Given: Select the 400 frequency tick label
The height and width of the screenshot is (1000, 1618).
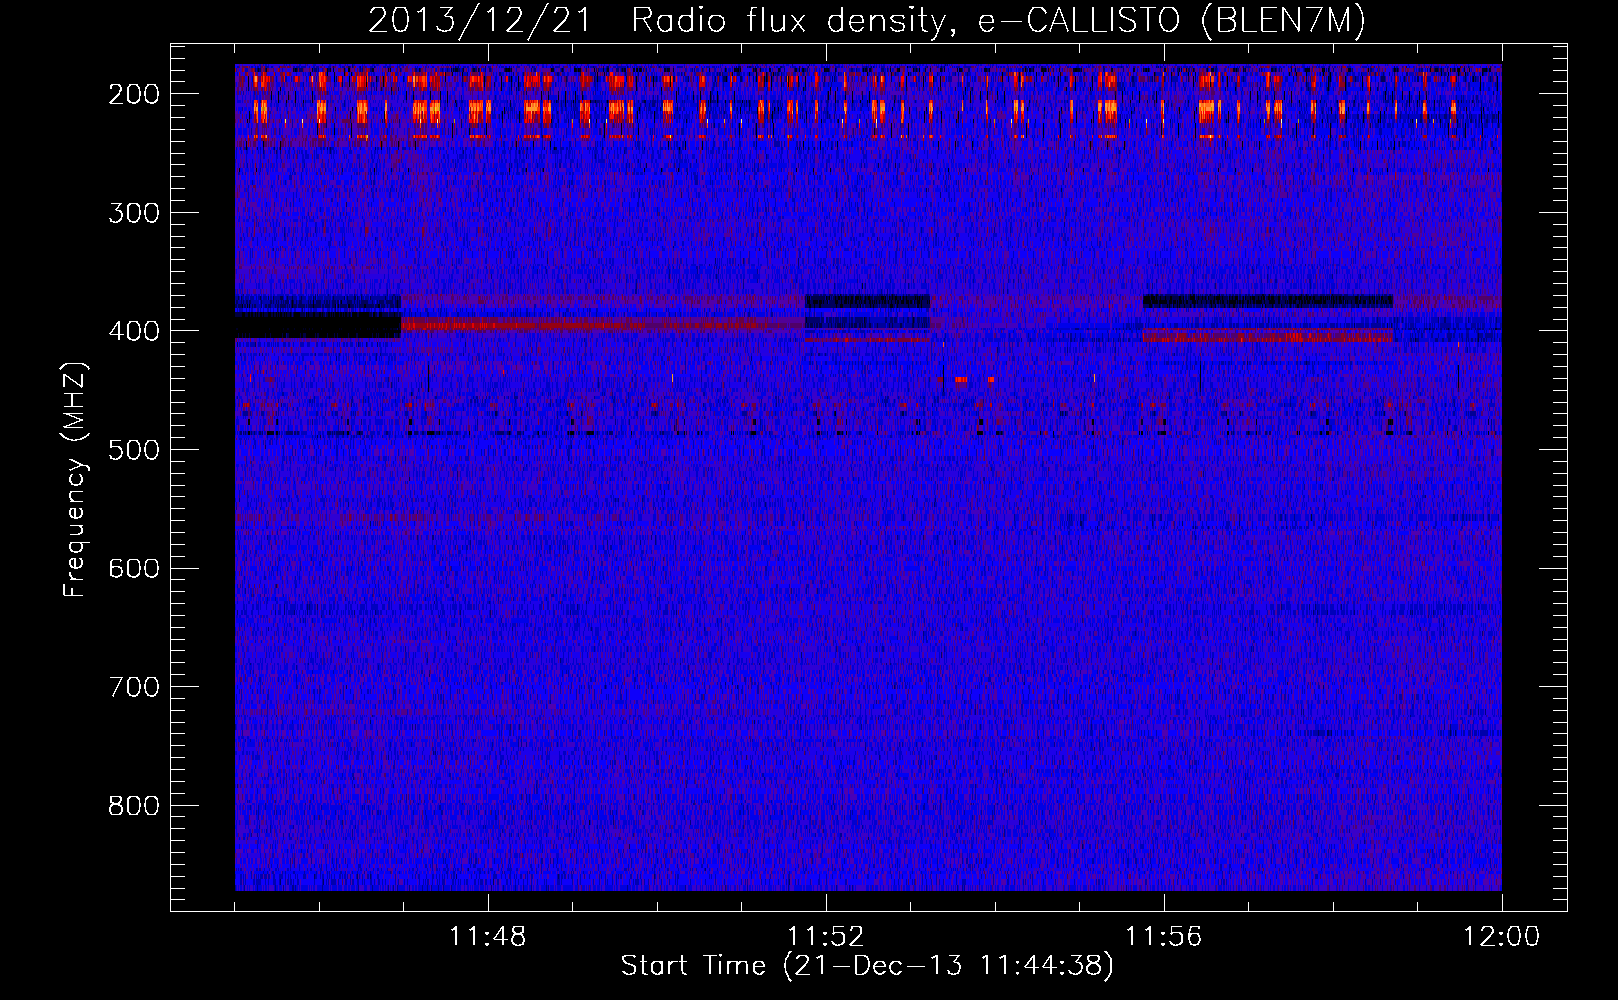Looking at the screenshot, I should tap(134, 331).
